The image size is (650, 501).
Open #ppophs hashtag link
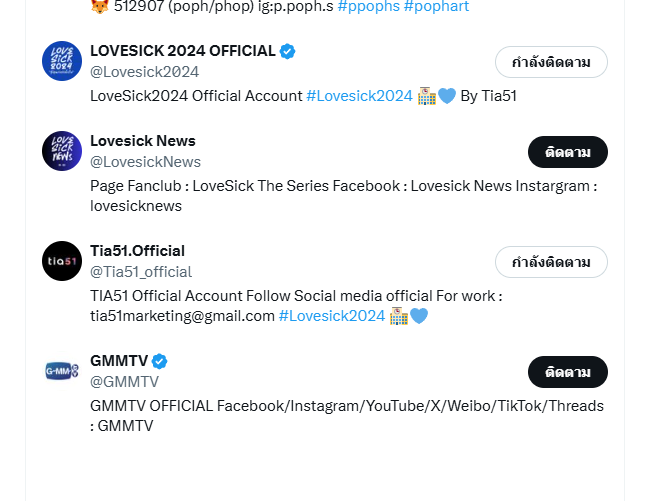click(369, 6)
